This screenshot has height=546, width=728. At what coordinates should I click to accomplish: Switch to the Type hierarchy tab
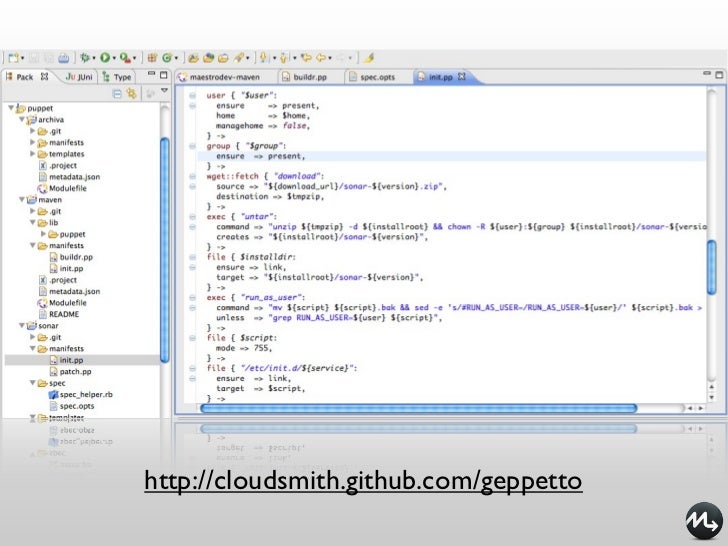[x=117, y=77]
